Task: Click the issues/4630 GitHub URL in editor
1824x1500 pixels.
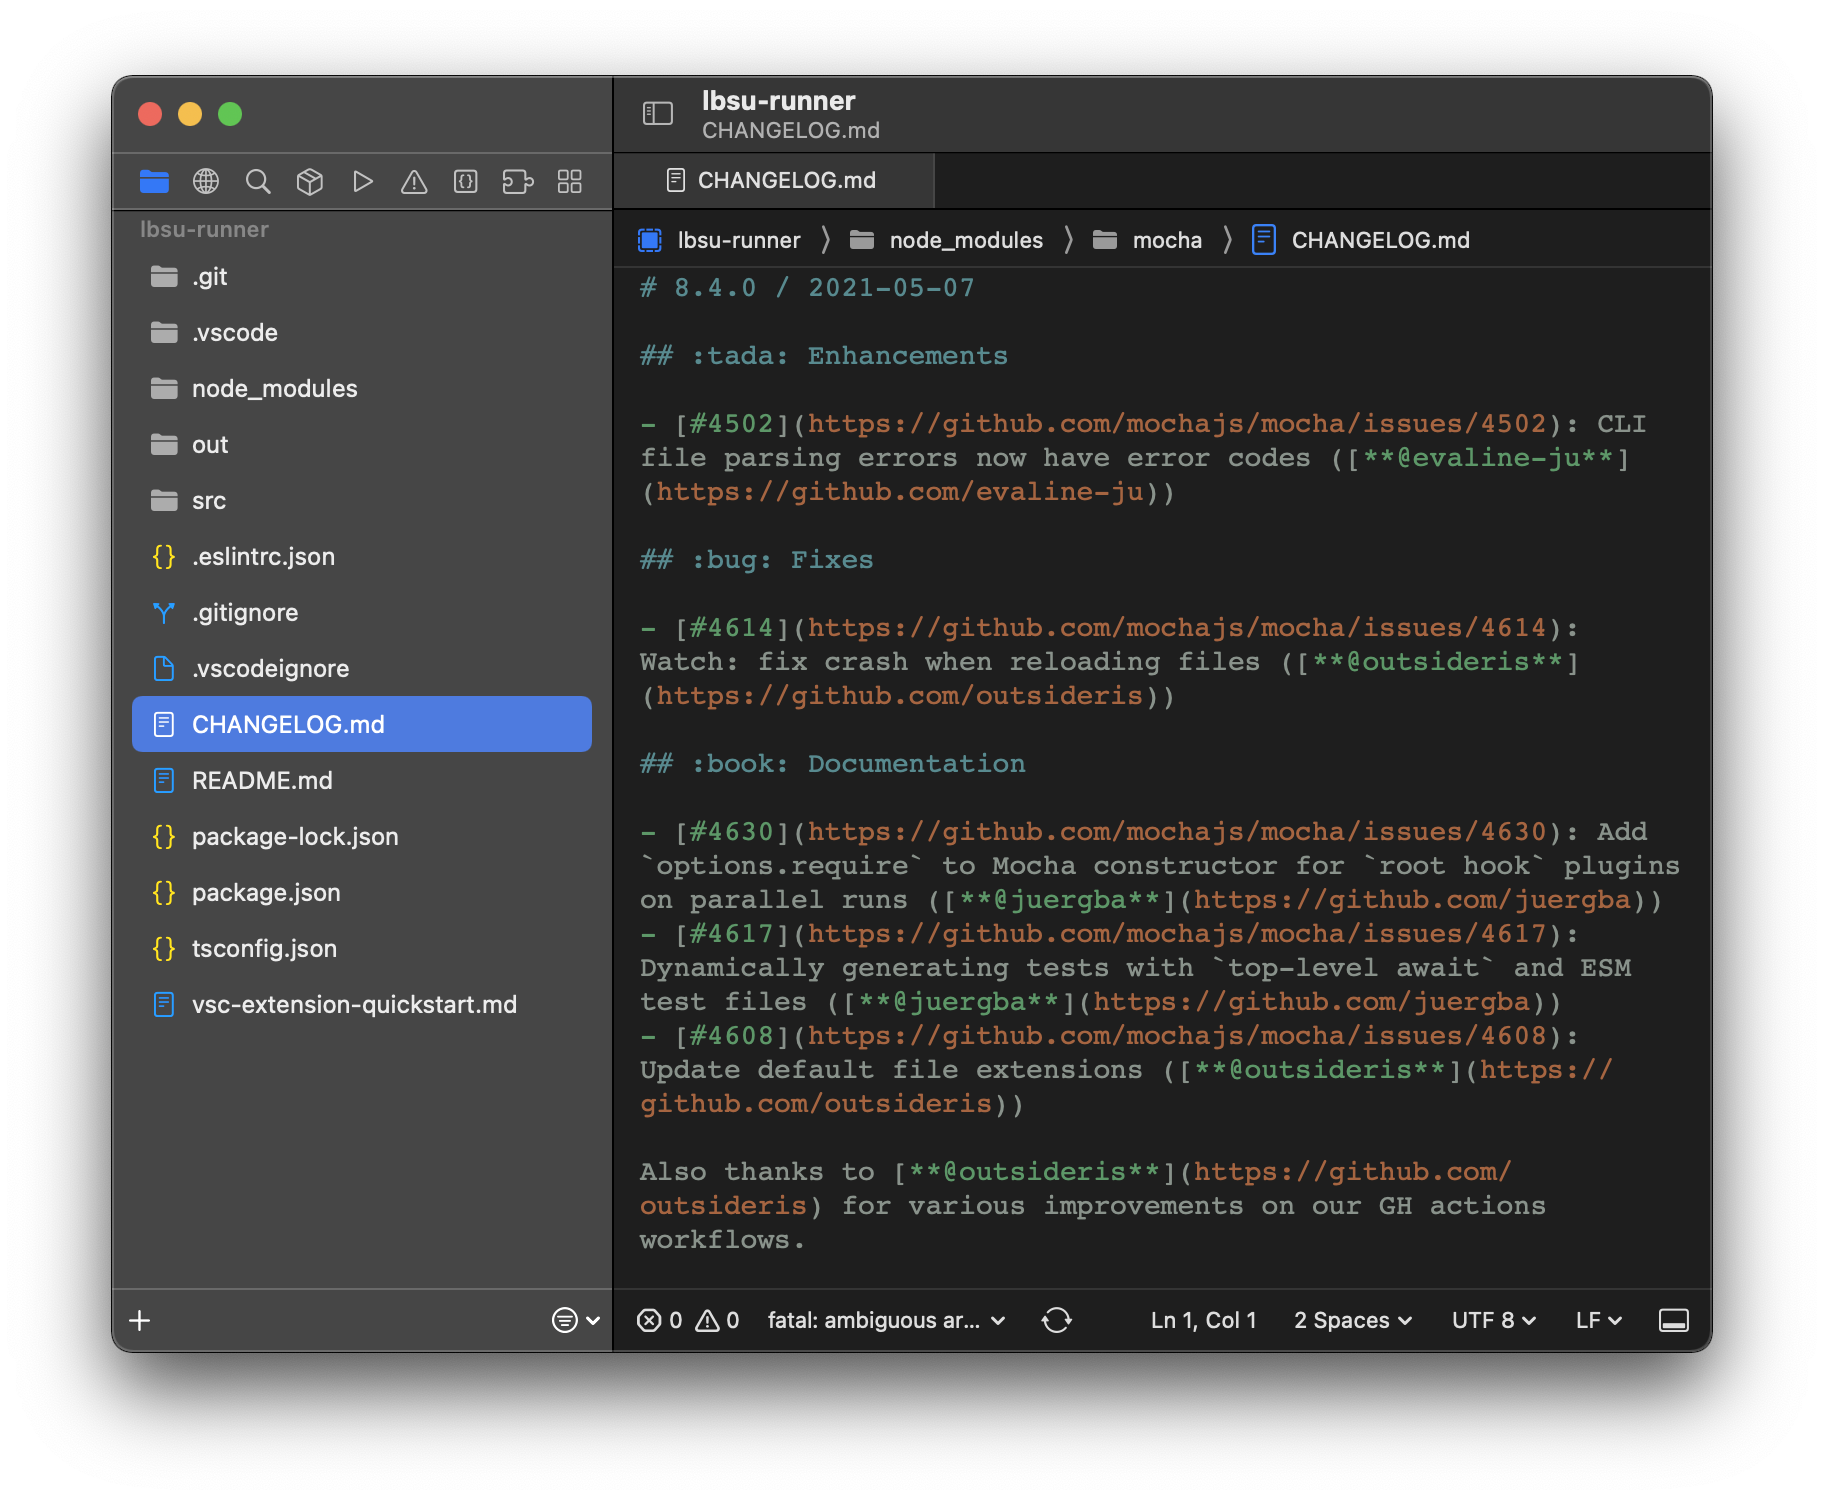Action: (x=1177, y=832)
